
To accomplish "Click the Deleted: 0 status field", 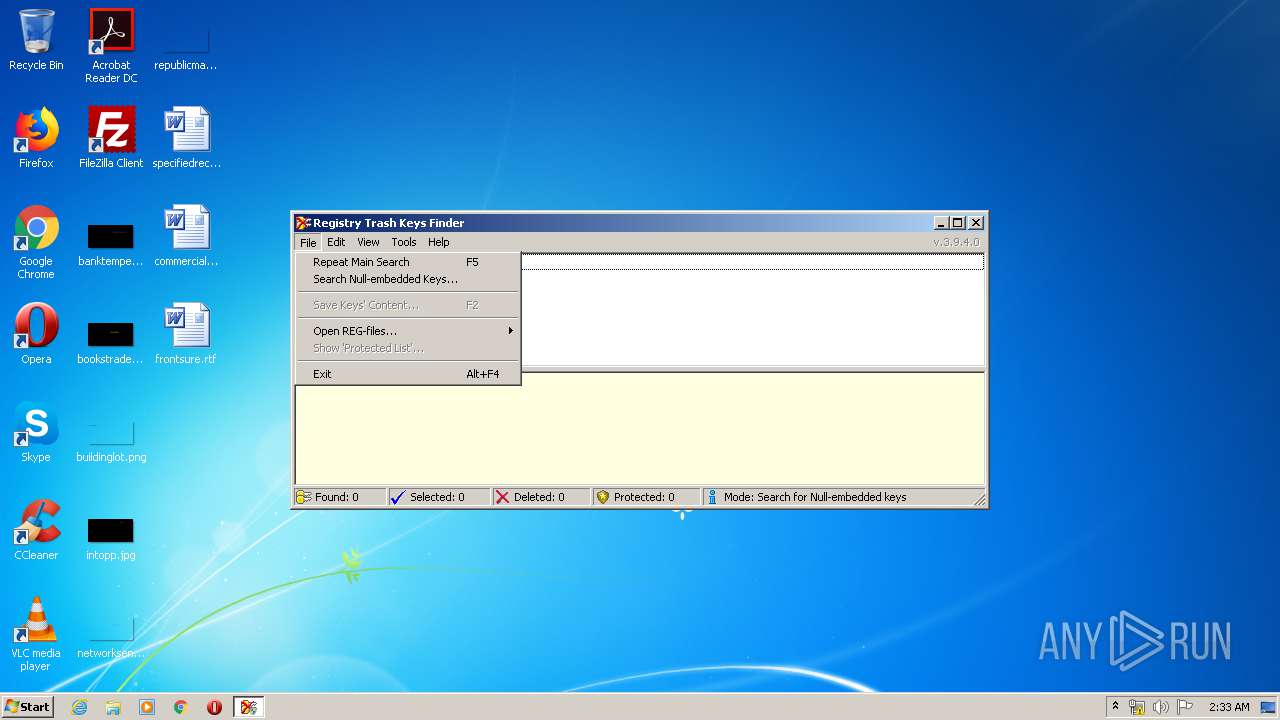I will pyautogui.click(x=542, y=497).
